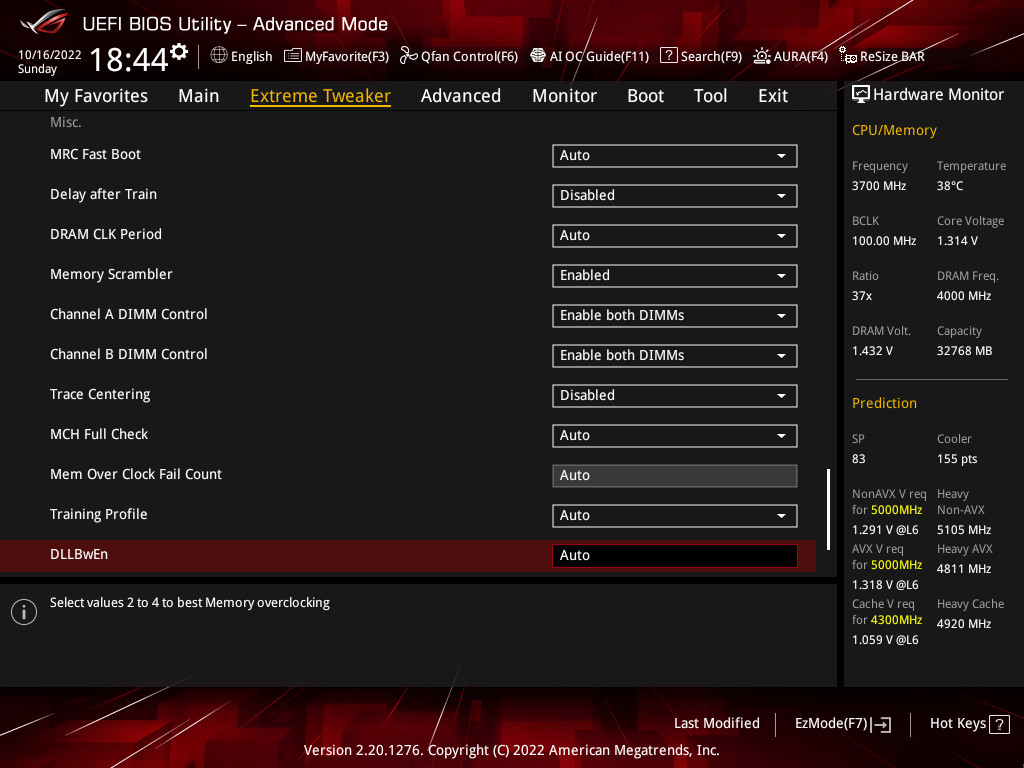Click Last Modified button
1024x768 pixels.
click(716, 723)
